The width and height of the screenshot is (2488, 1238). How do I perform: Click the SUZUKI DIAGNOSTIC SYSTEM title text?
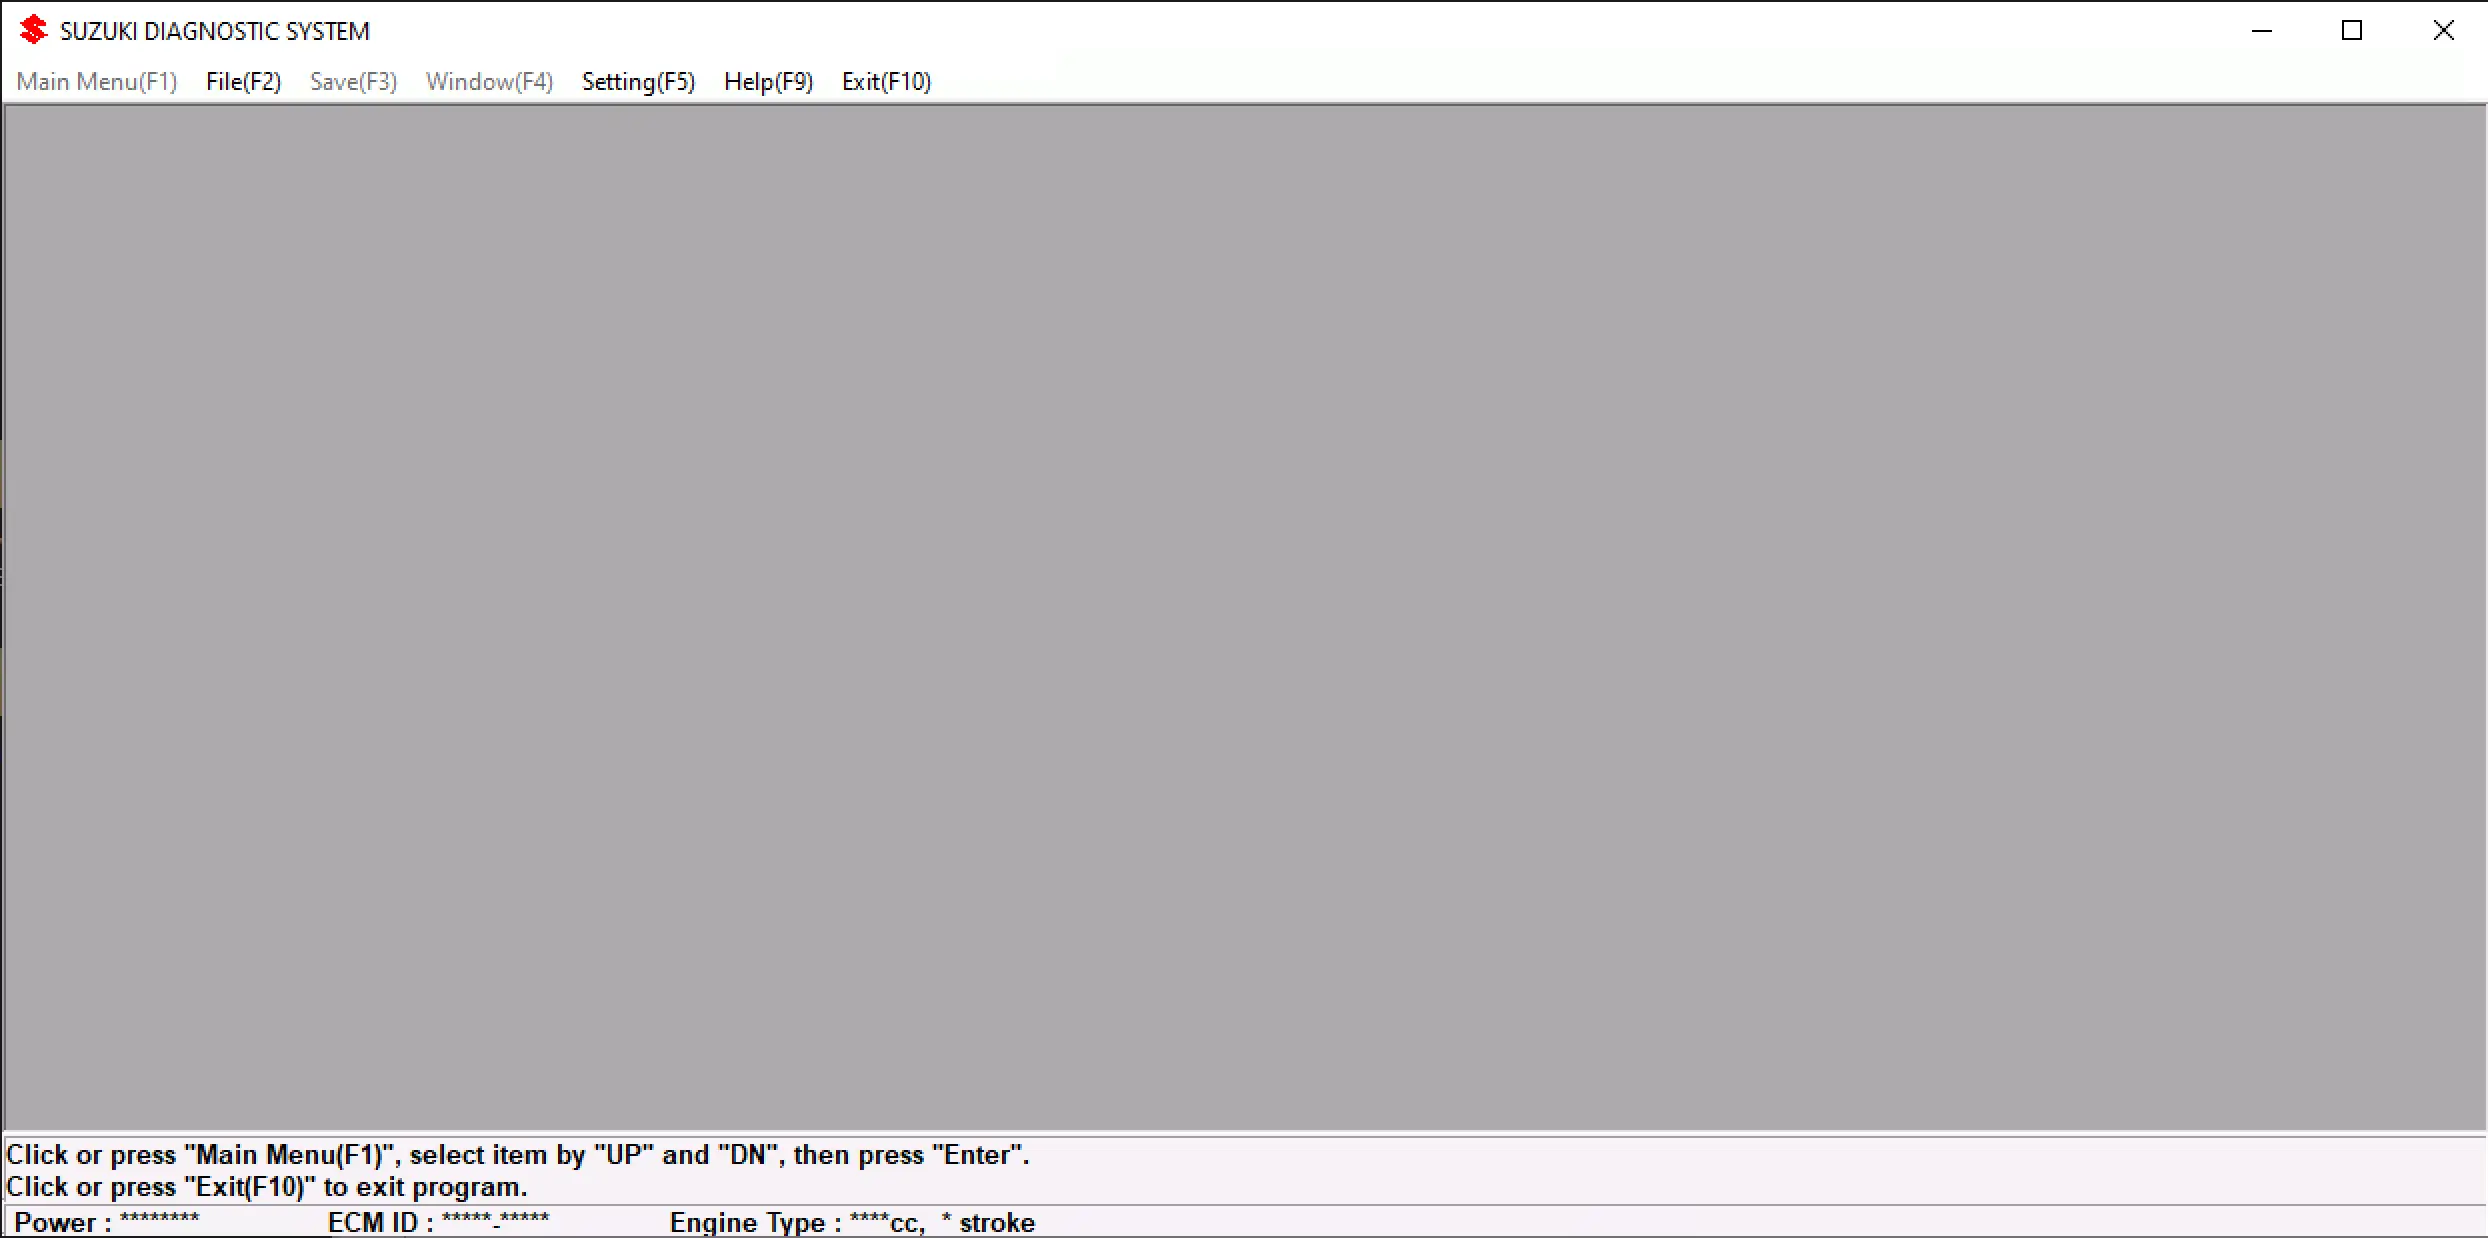click(x=214, y=31)
